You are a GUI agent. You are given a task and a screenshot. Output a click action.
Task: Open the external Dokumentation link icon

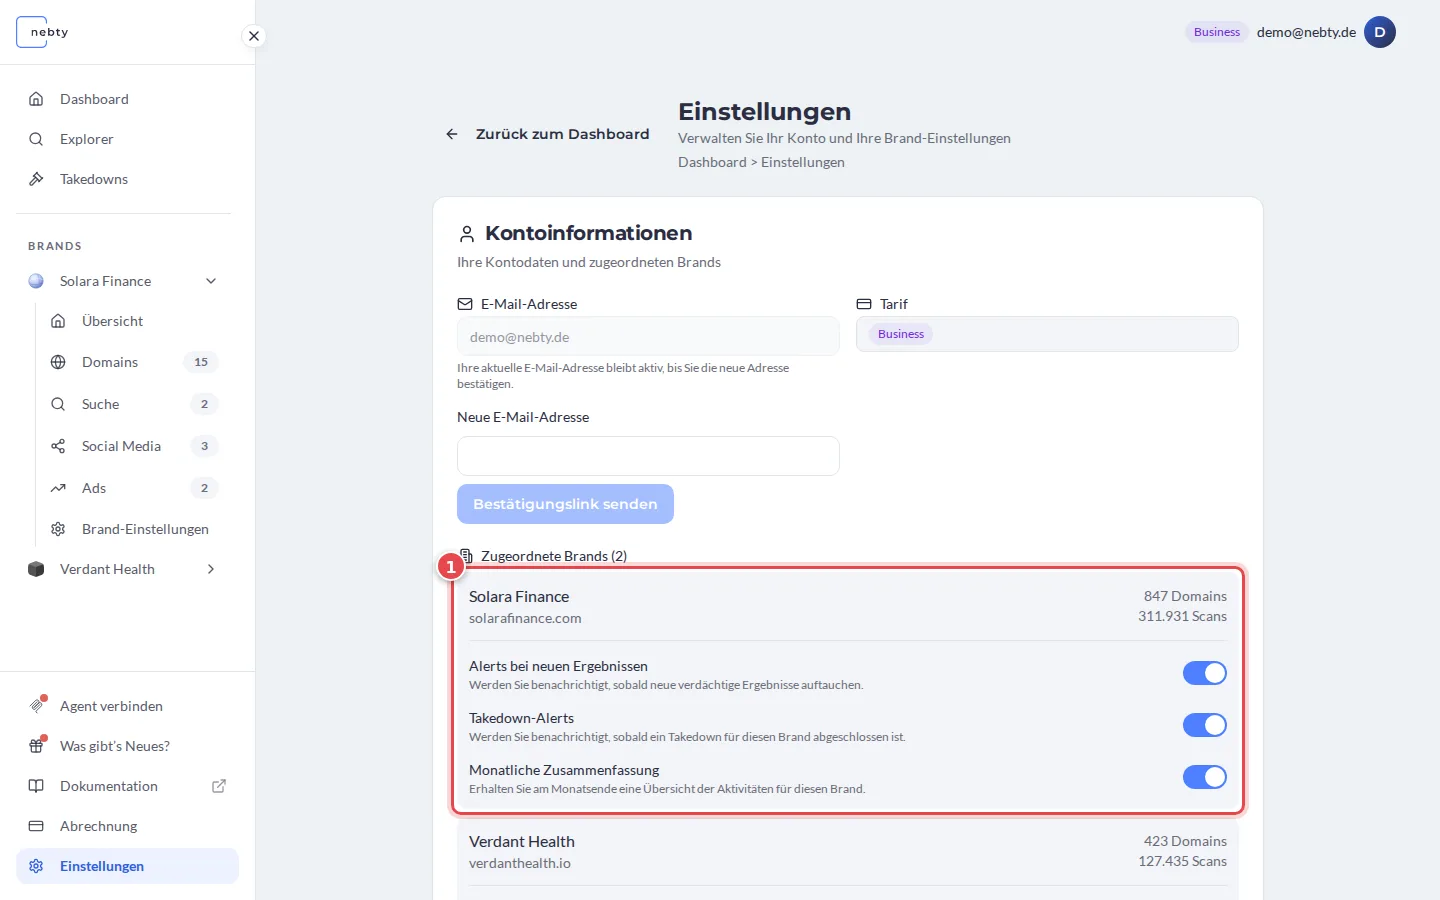point(219,786)
